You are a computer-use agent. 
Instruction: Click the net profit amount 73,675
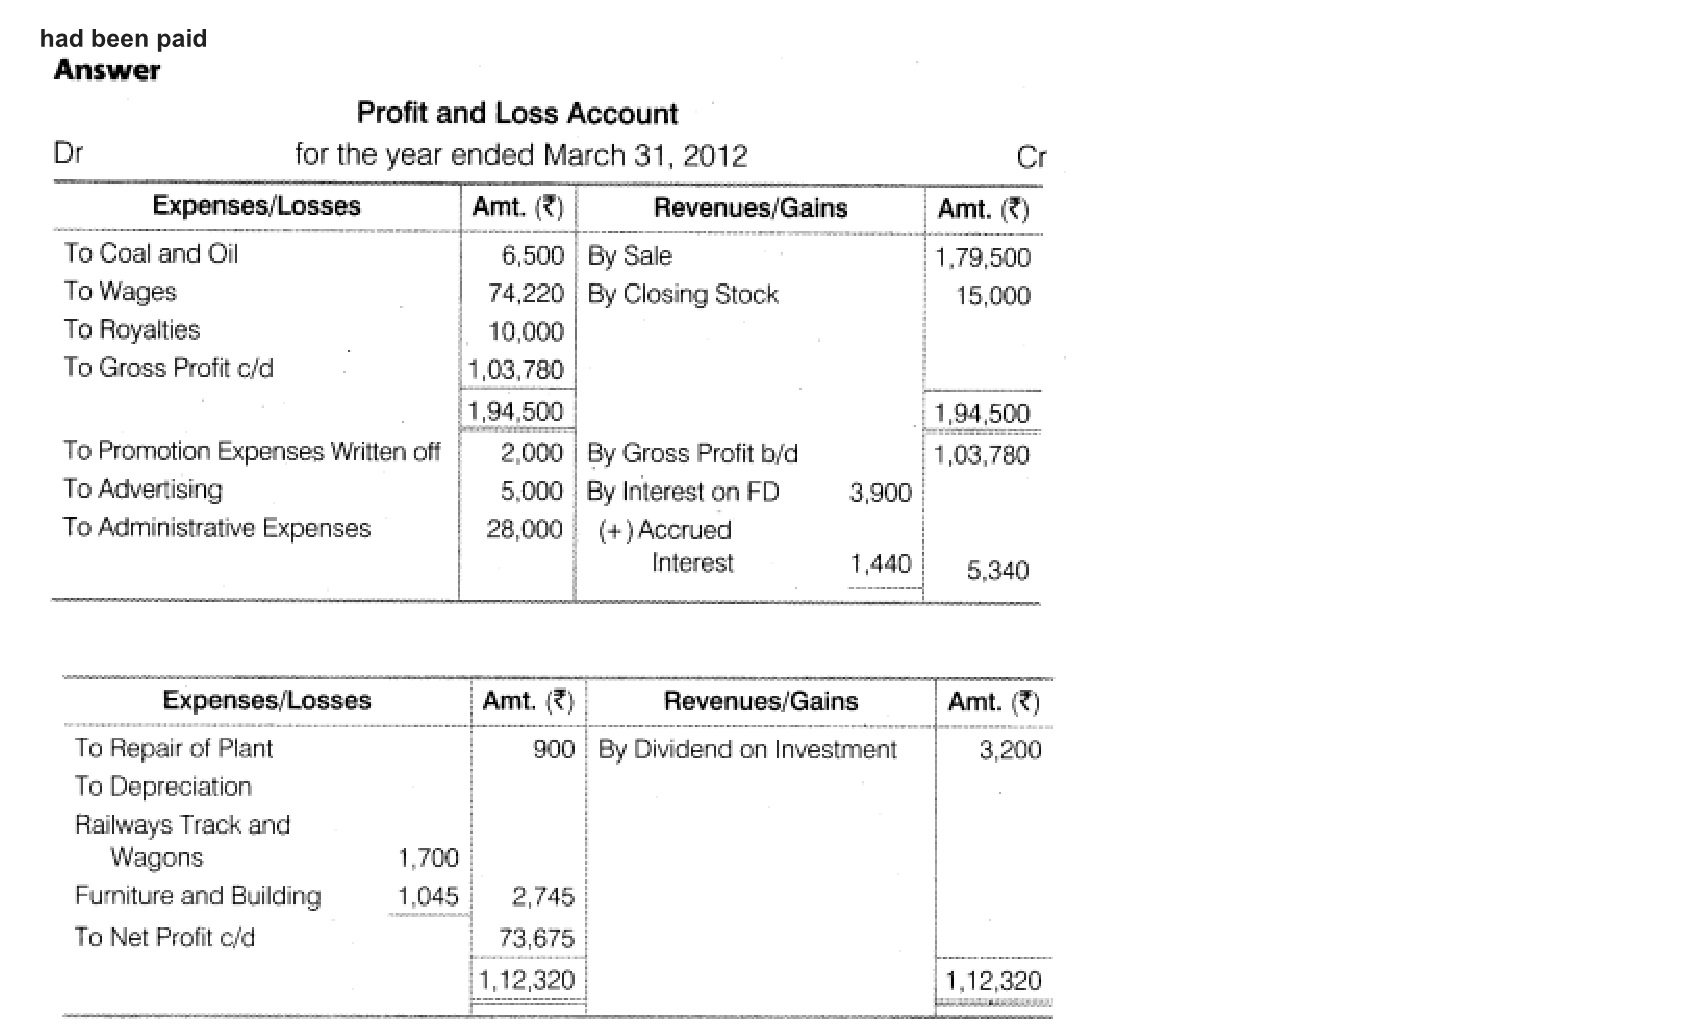point(537,938)
